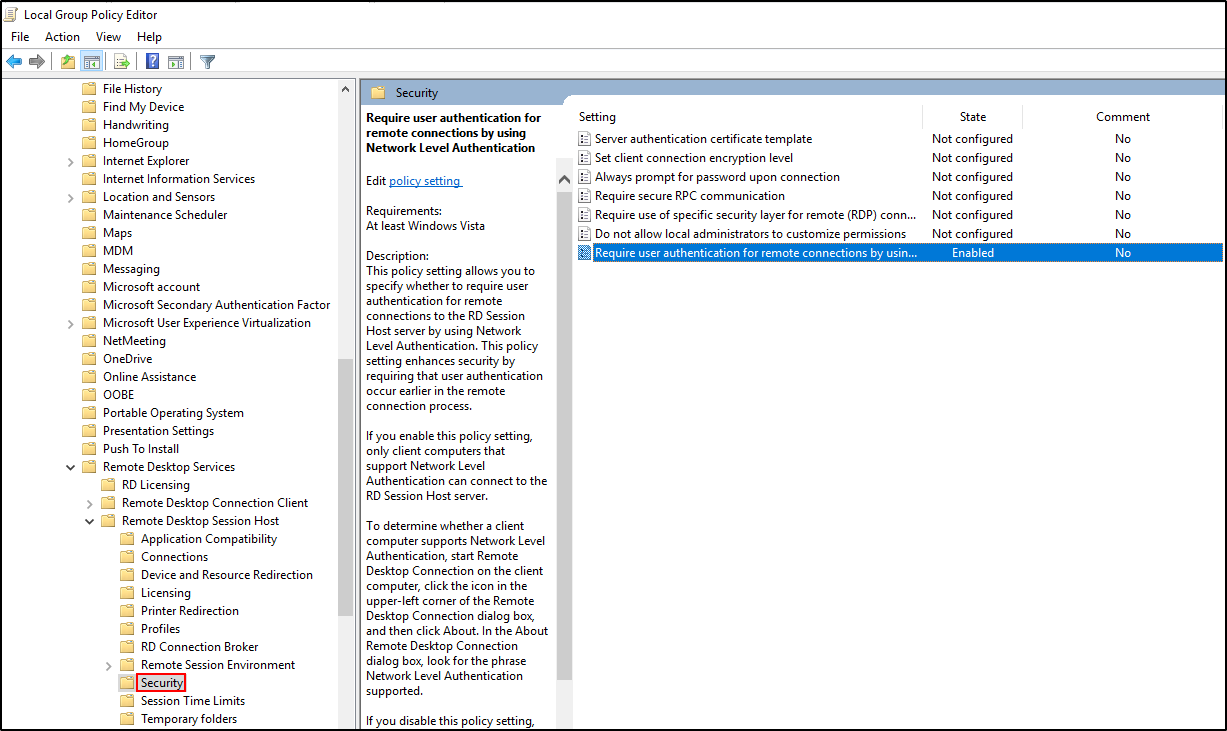Click the OneDrive folder icon

tap(89, 359)
